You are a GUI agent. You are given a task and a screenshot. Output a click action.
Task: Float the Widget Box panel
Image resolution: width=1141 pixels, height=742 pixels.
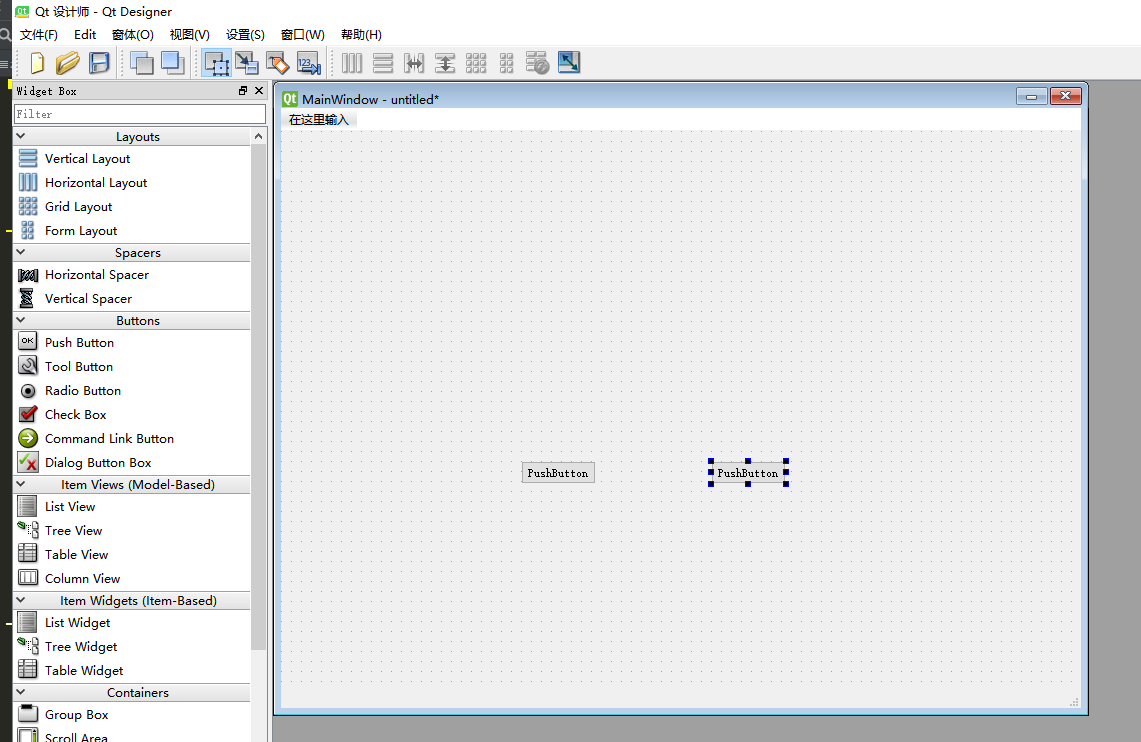(x=243, y=91)
